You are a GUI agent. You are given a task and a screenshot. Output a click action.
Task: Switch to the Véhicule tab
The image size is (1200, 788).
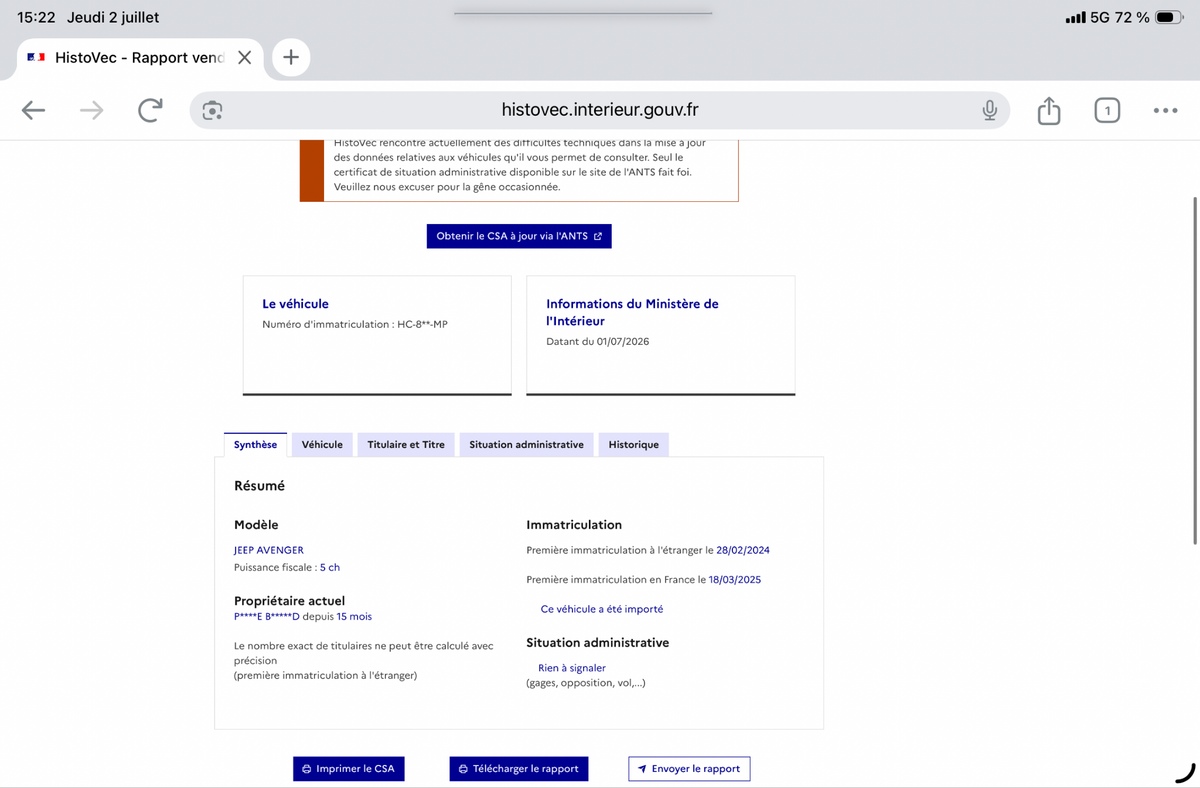click(322, 445)
